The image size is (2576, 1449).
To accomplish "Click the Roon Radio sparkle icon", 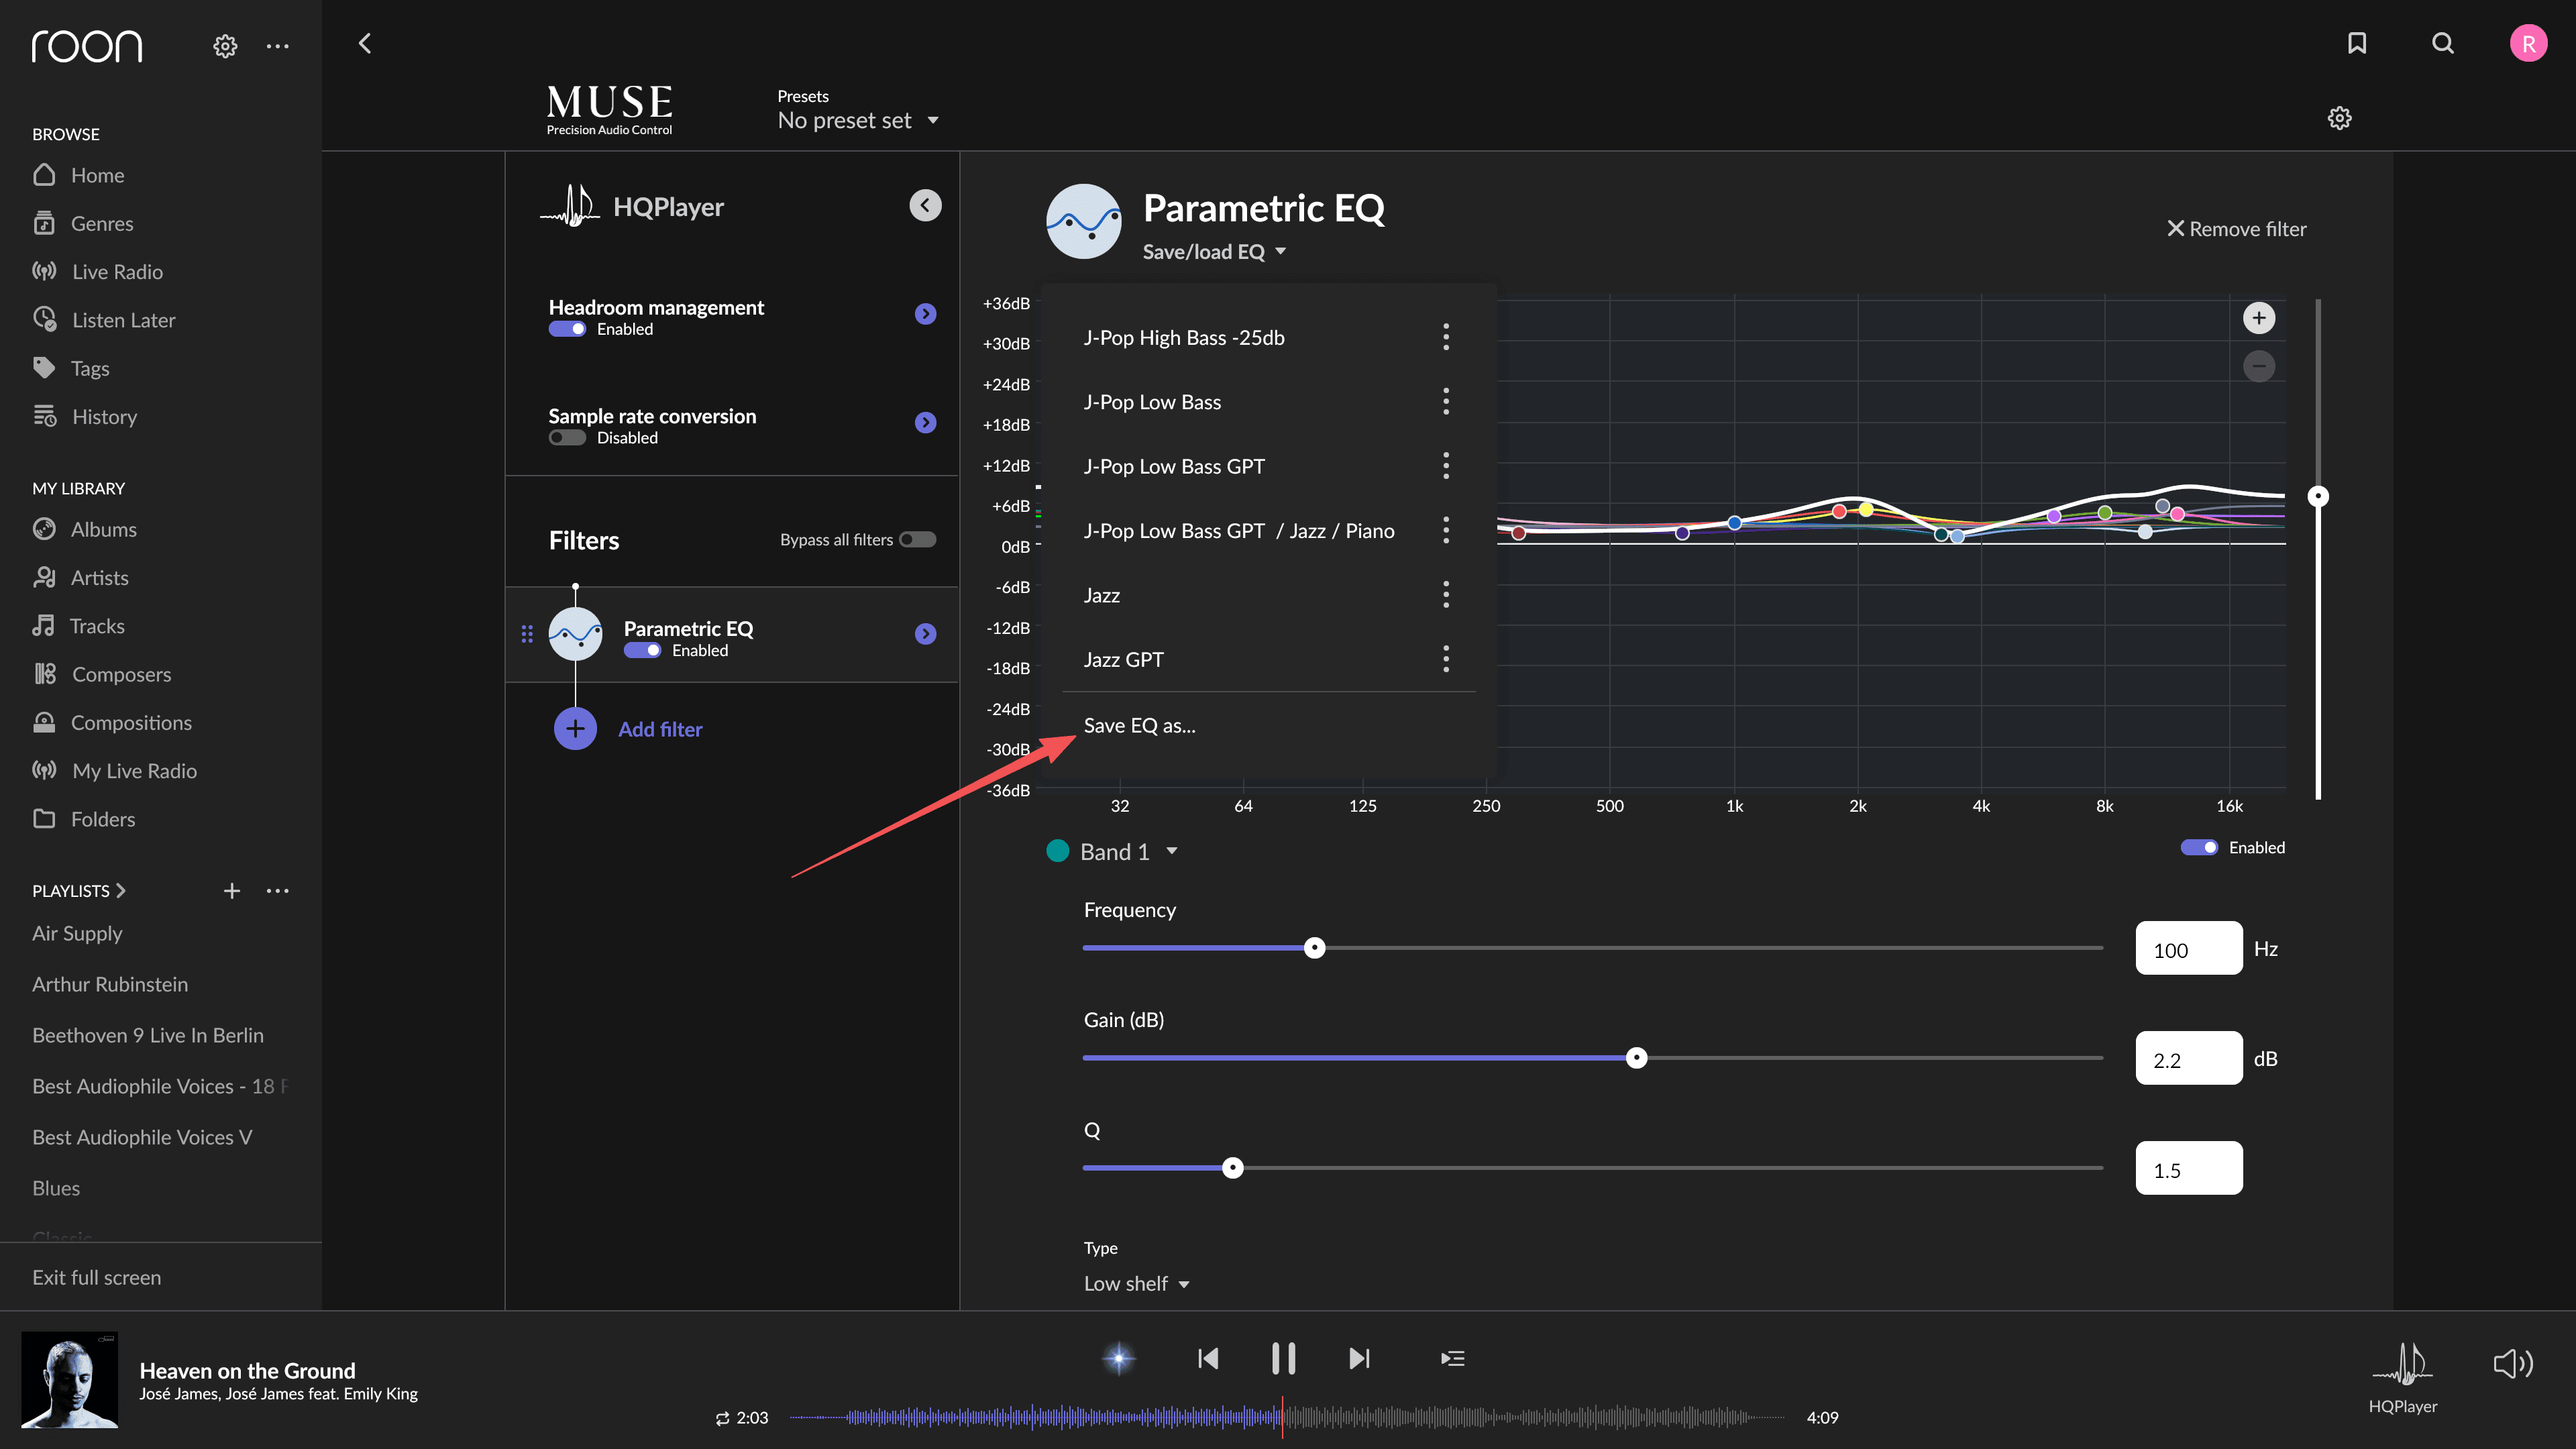I will click(x=1118, y=1358).
